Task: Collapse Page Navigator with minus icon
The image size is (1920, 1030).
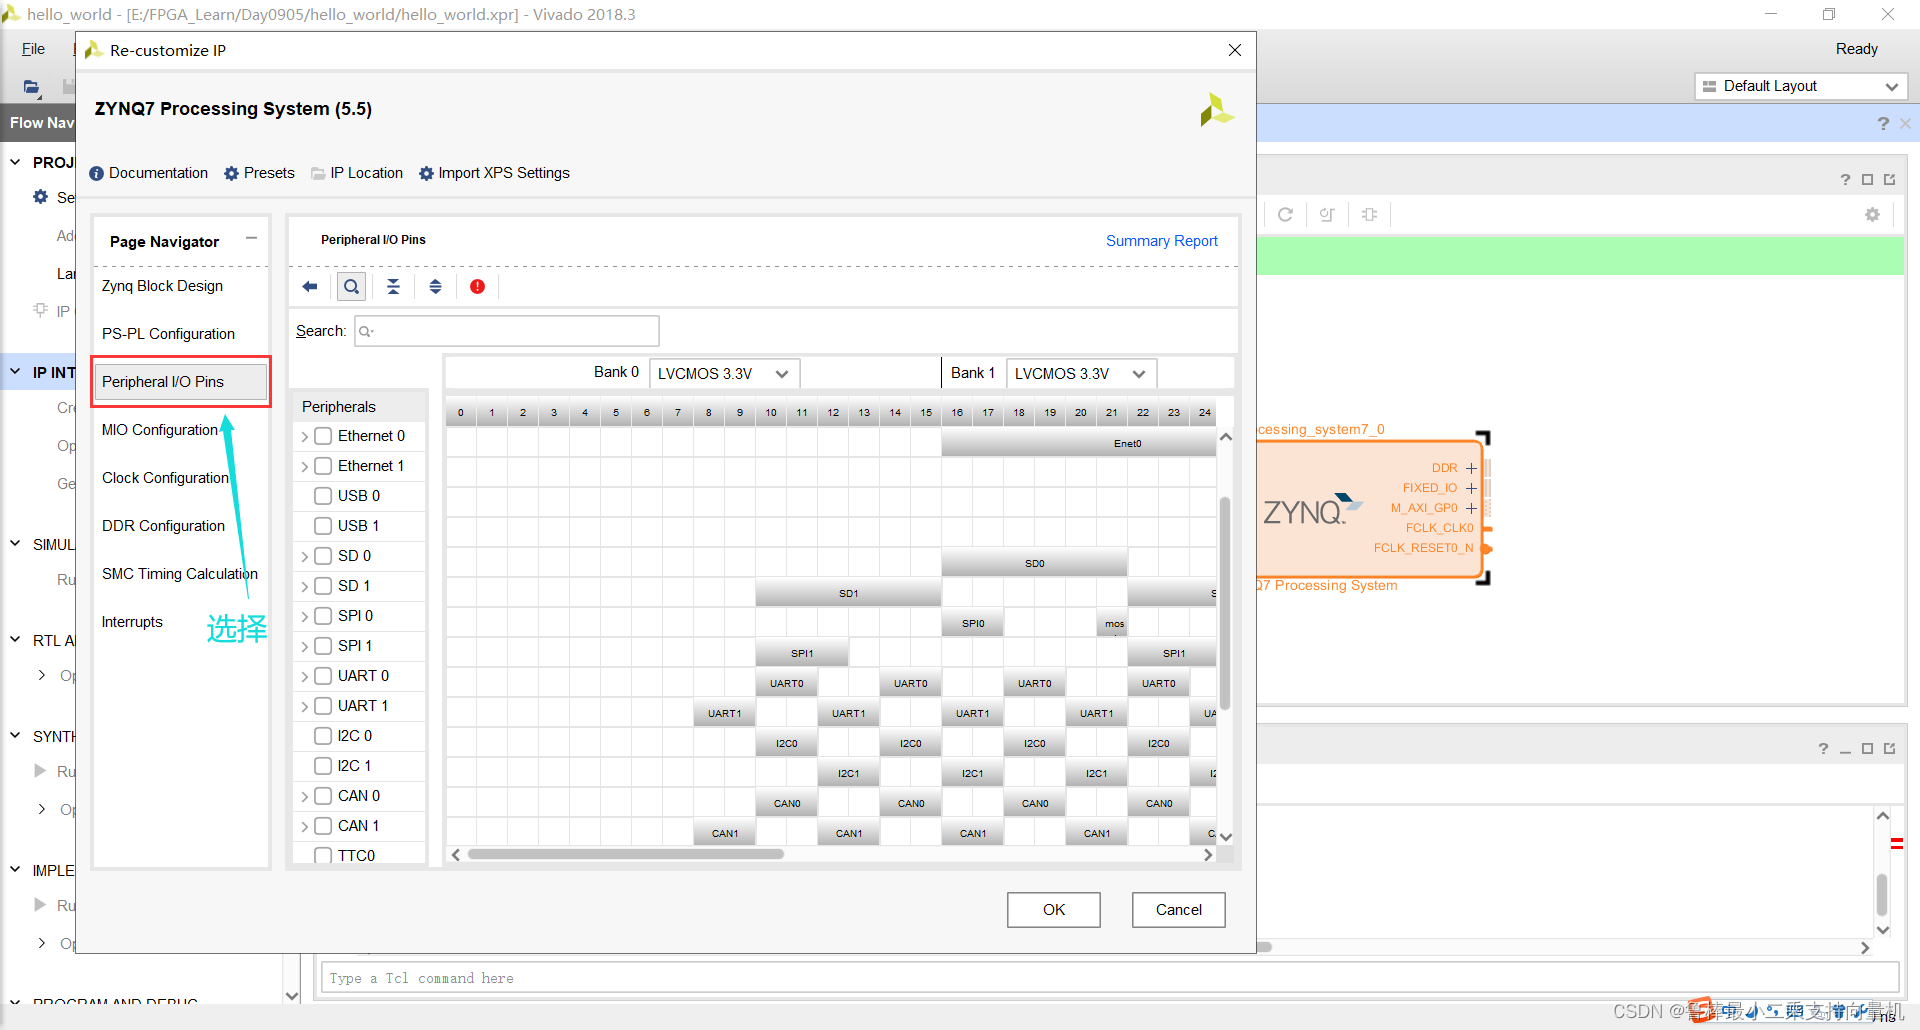Action: pos(251,238)
